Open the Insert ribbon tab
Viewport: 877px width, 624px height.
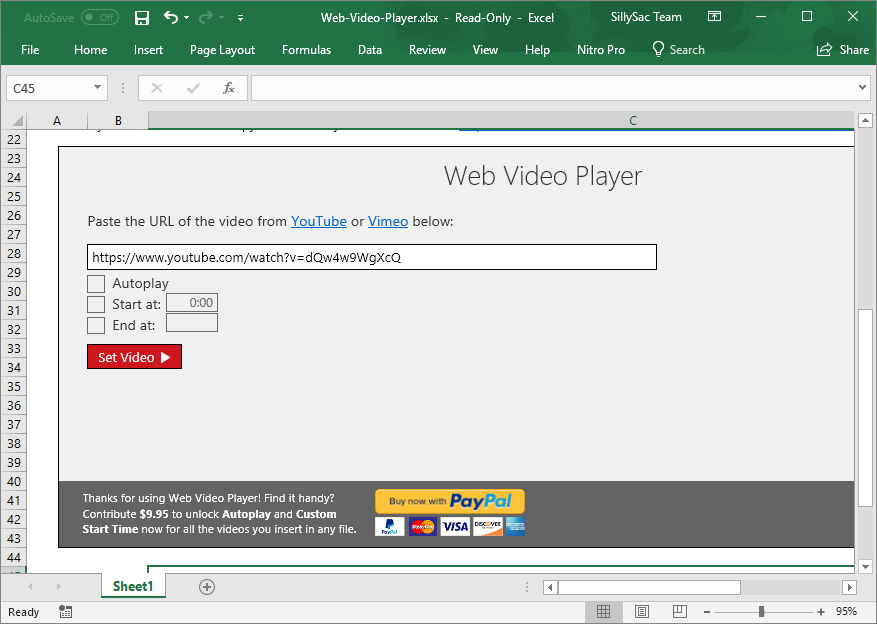148,50
